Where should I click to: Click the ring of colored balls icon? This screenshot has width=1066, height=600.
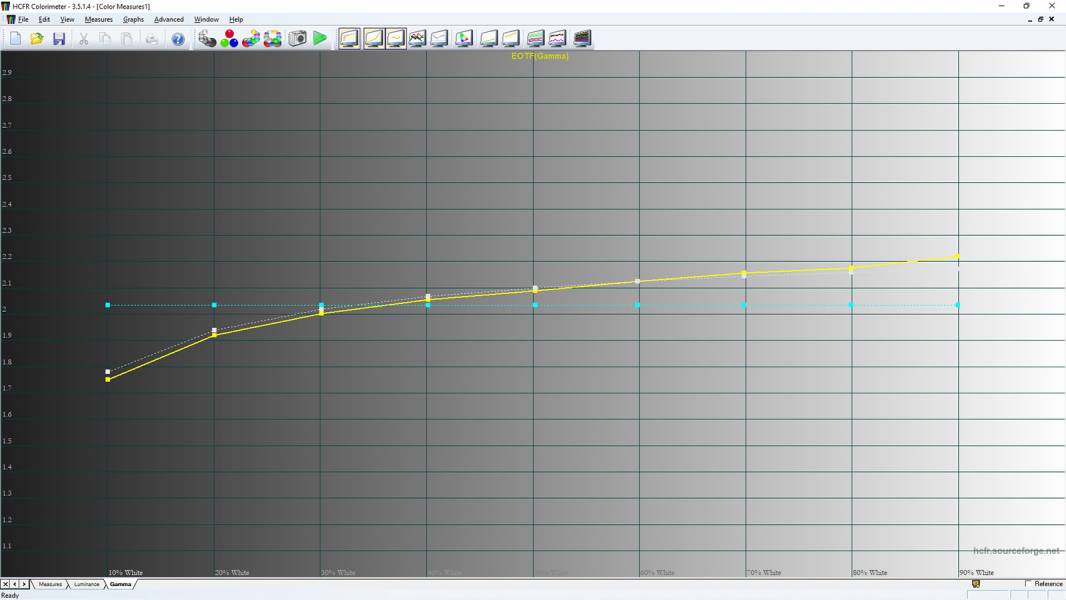(273, 39)
